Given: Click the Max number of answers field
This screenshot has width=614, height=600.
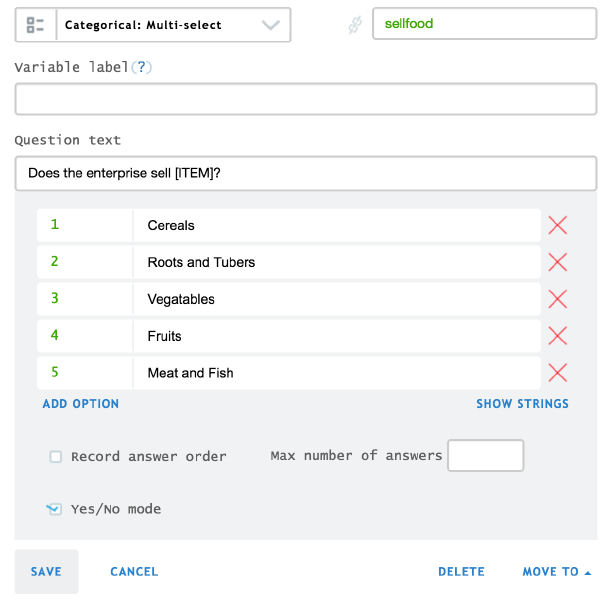Looking at the screenshot, I should tap(485, 456).
